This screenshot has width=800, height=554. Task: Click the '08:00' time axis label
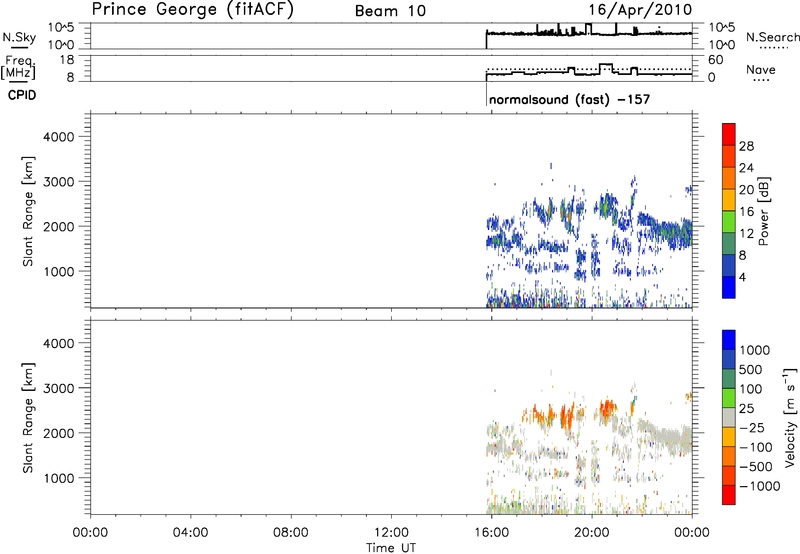pyautogui.click(x=290, y=533)
